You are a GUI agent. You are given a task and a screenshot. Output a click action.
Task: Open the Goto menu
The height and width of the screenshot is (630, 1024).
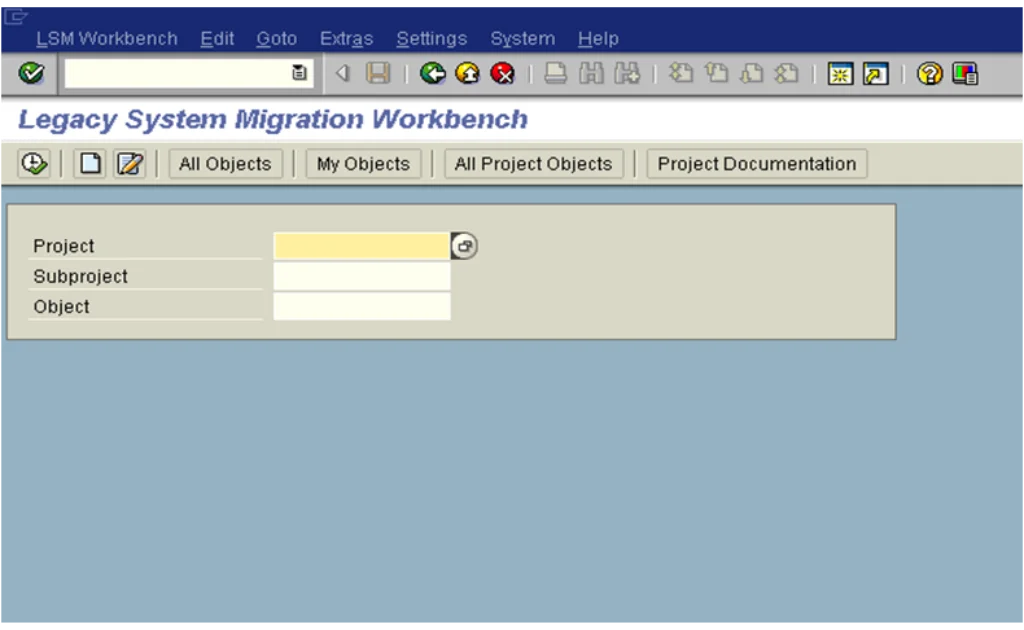(x=276, y=39)
